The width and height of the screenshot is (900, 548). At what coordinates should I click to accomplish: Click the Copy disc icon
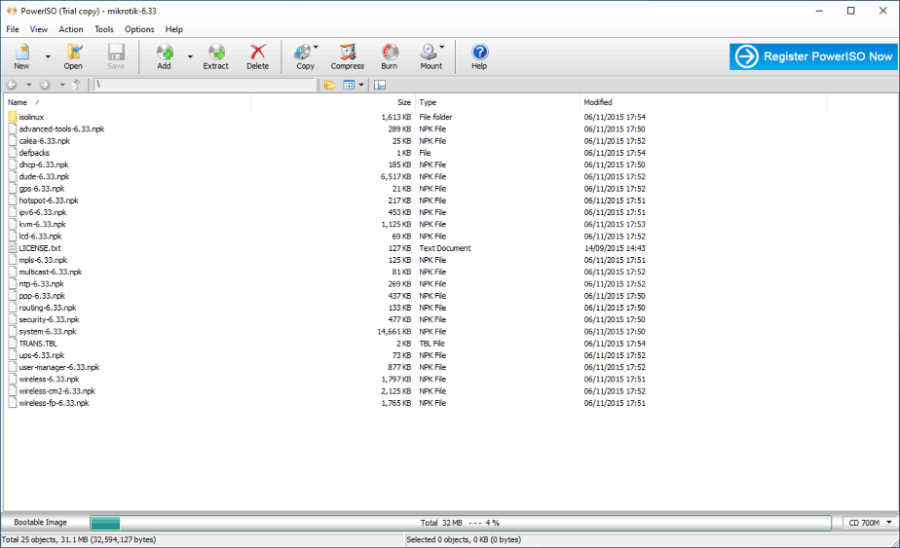click(302, 52)
